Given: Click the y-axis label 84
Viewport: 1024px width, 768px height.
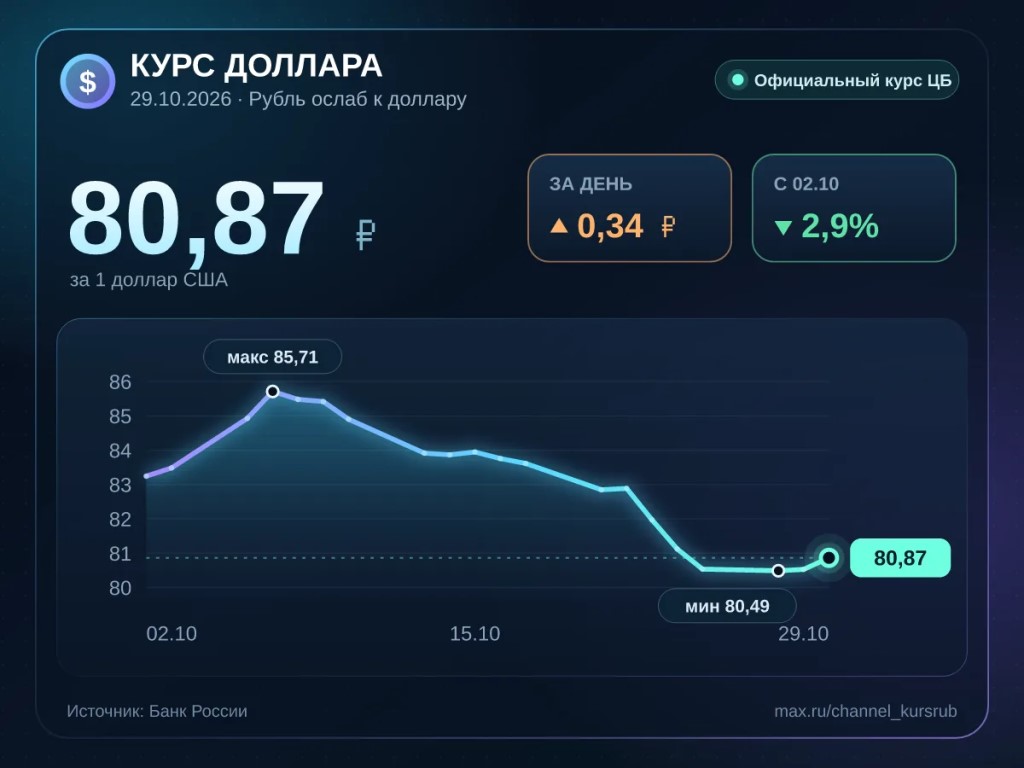Looking at the screenshot, I should click(120, 451).
